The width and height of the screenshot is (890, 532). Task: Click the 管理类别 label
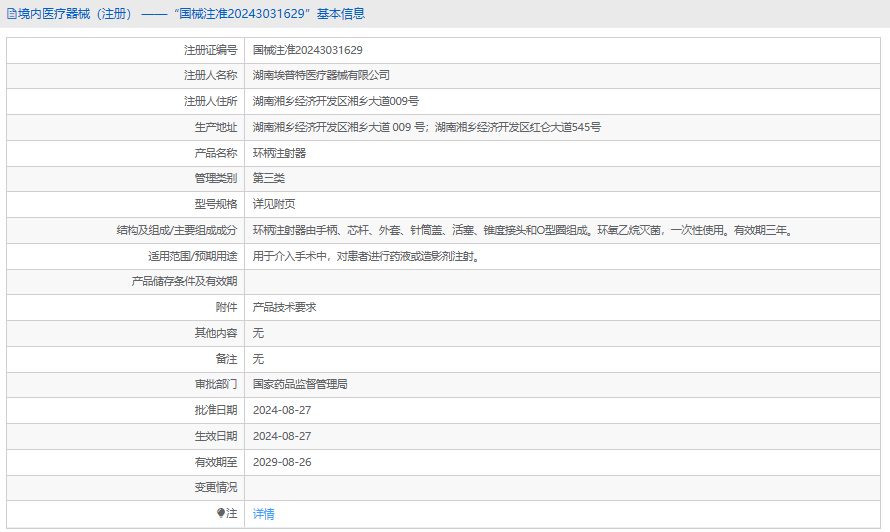tap(216, 178)
